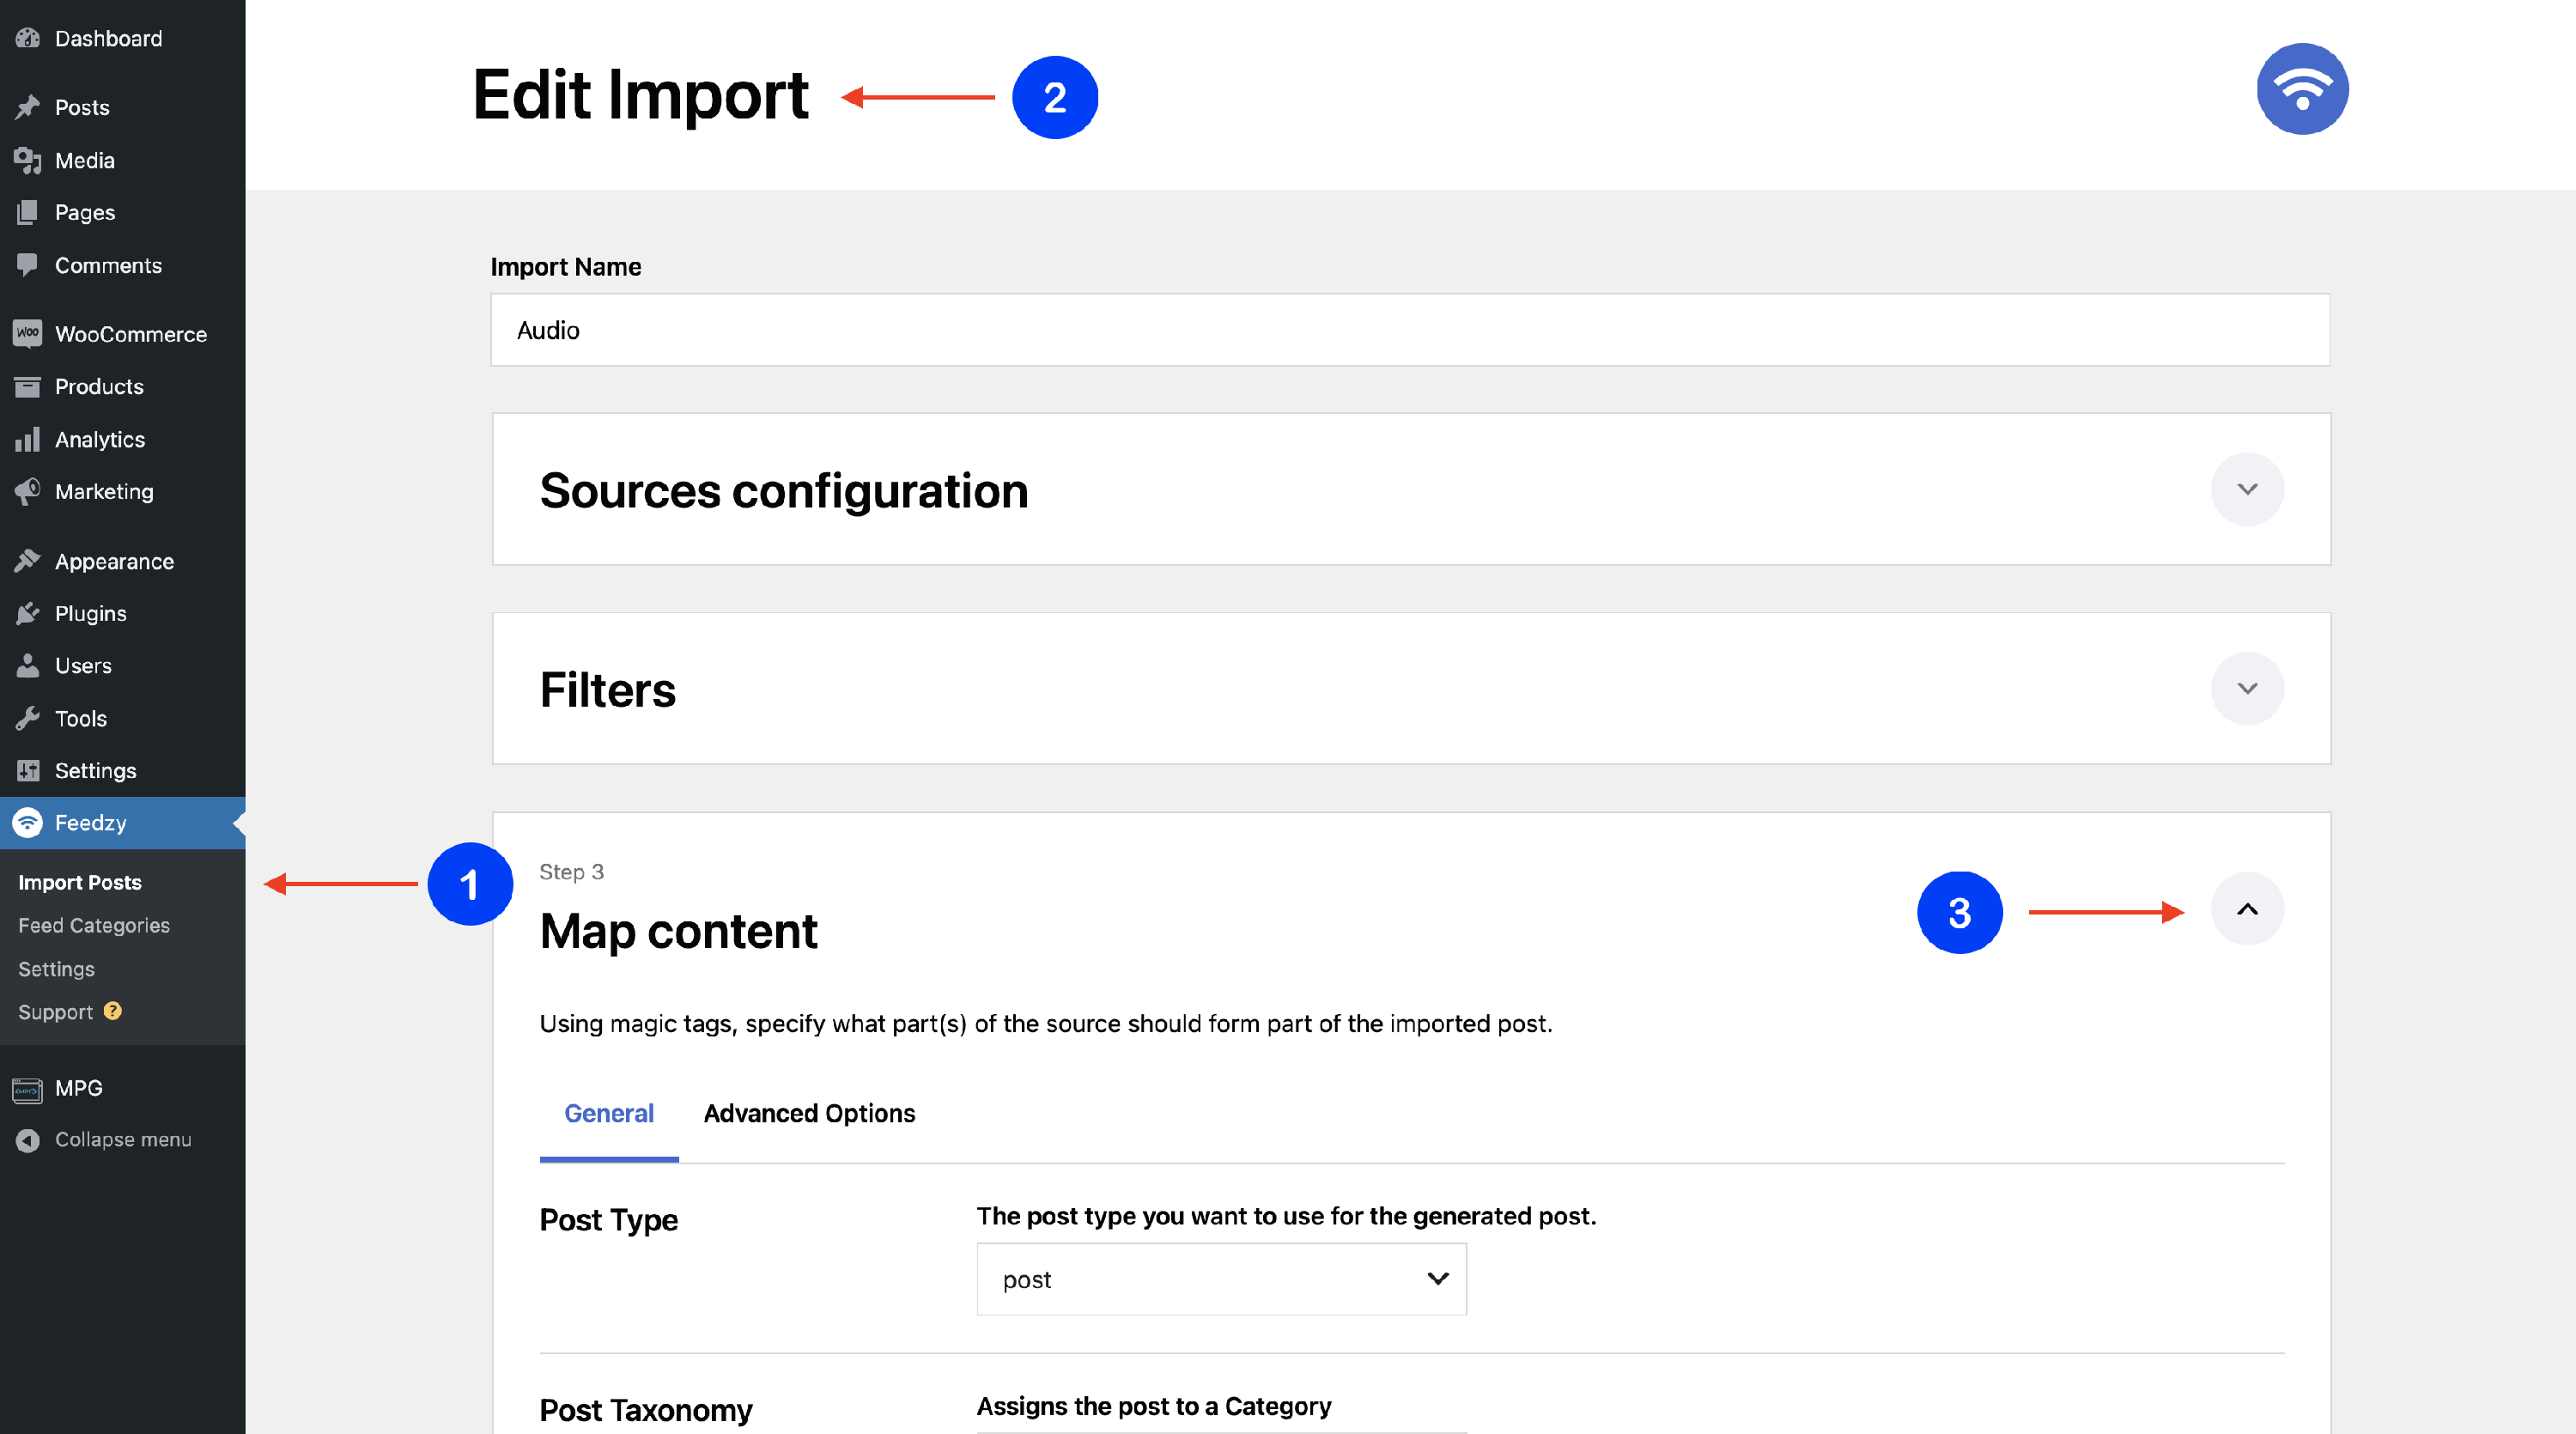Click the Analytics bar chart icon

point(28,439)
